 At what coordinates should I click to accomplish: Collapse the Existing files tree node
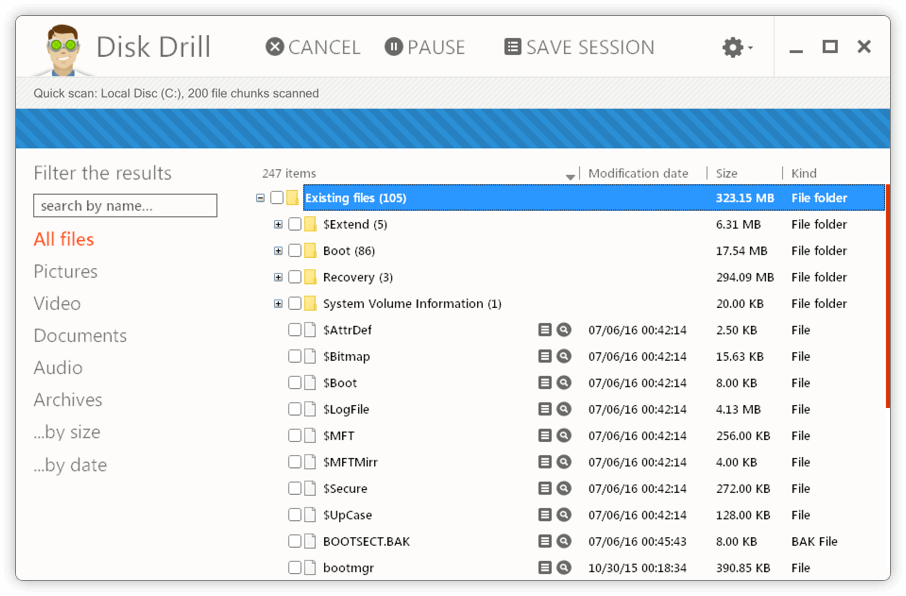click(x=260, y=198)
